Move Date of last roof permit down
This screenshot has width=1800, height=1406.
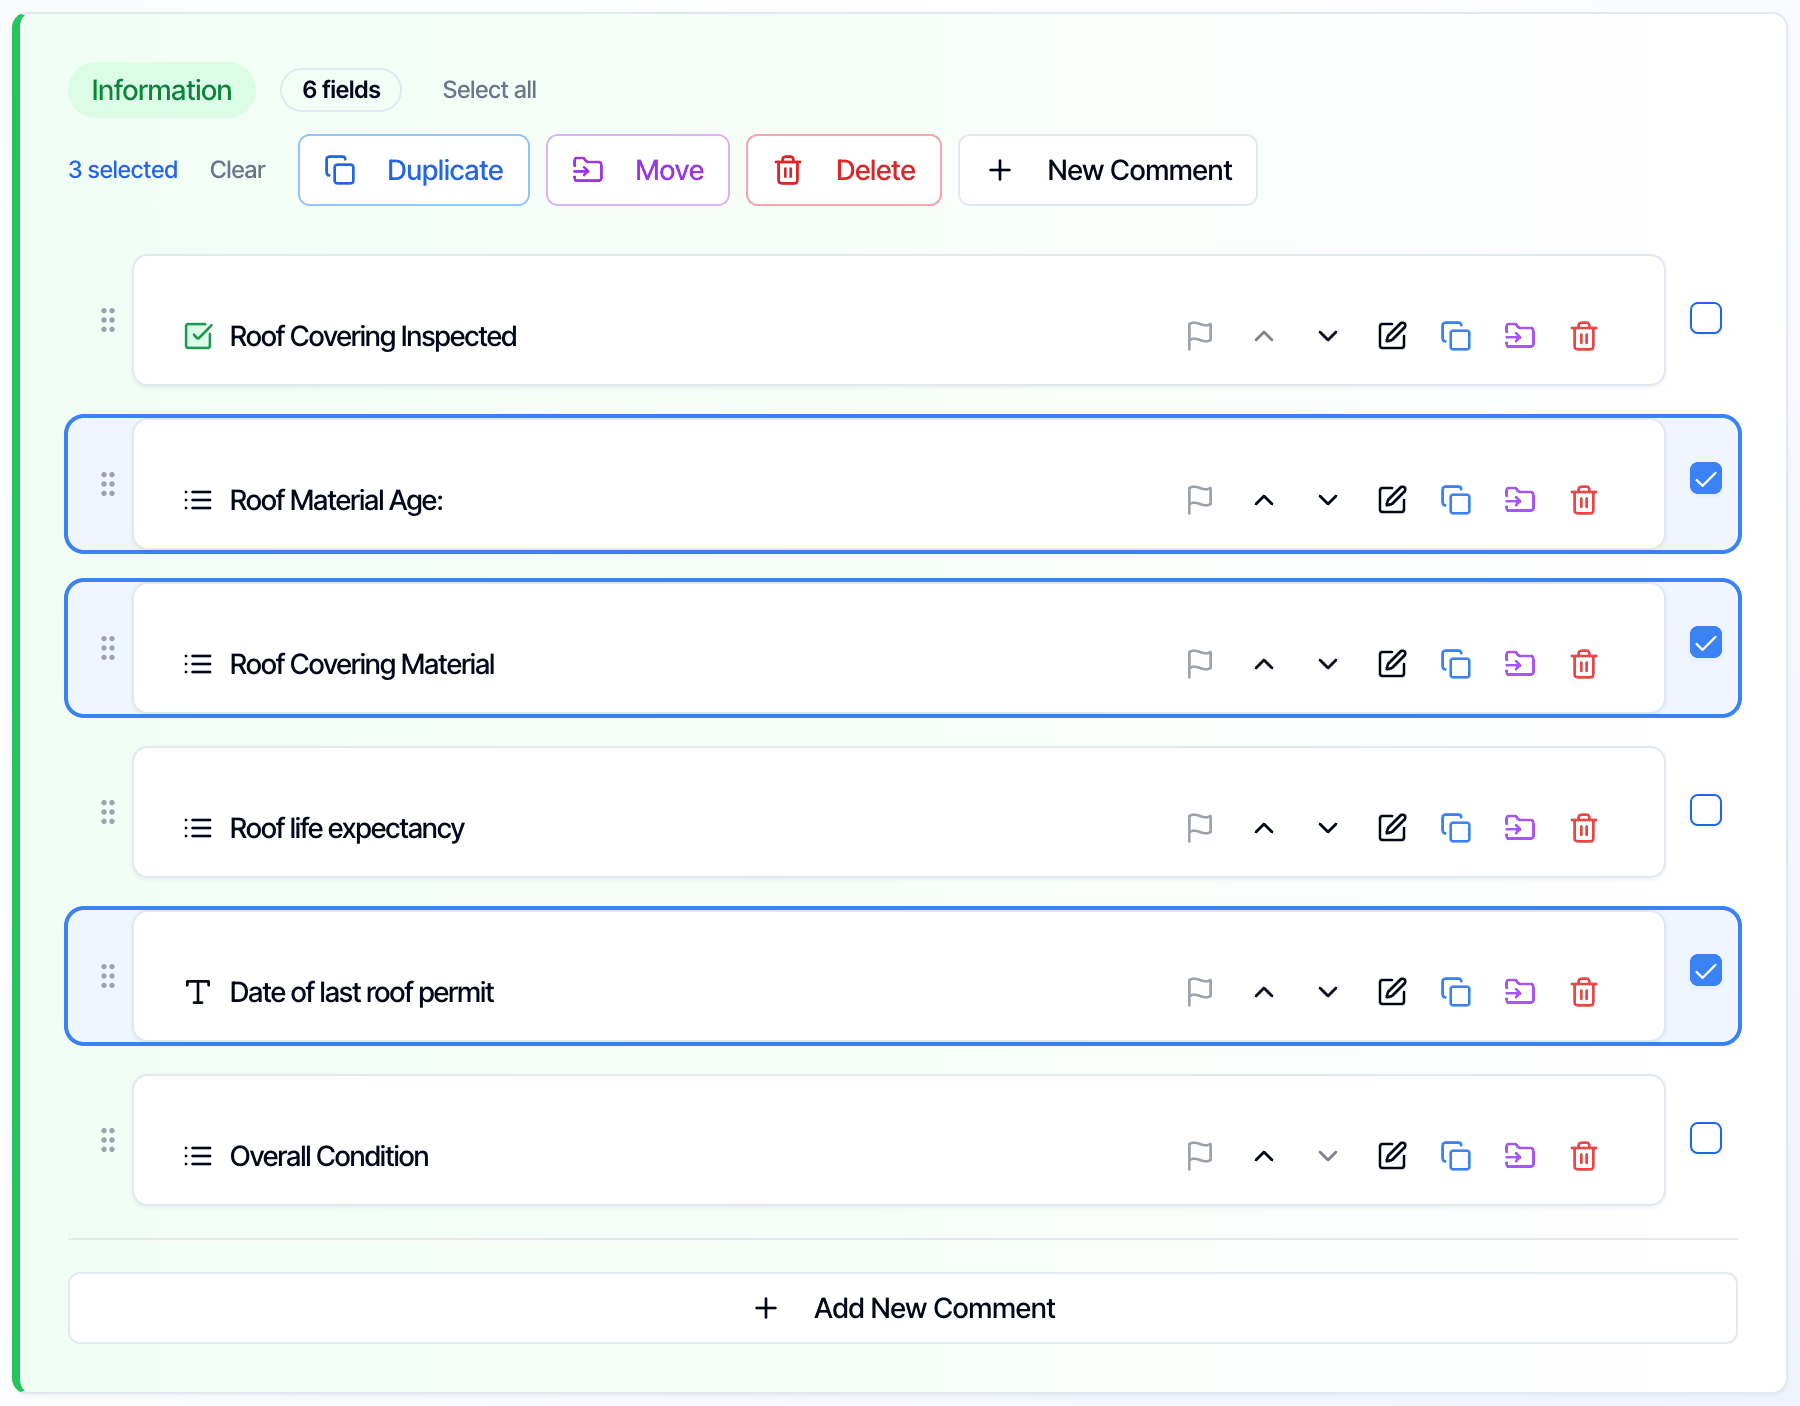(1328, 992)
